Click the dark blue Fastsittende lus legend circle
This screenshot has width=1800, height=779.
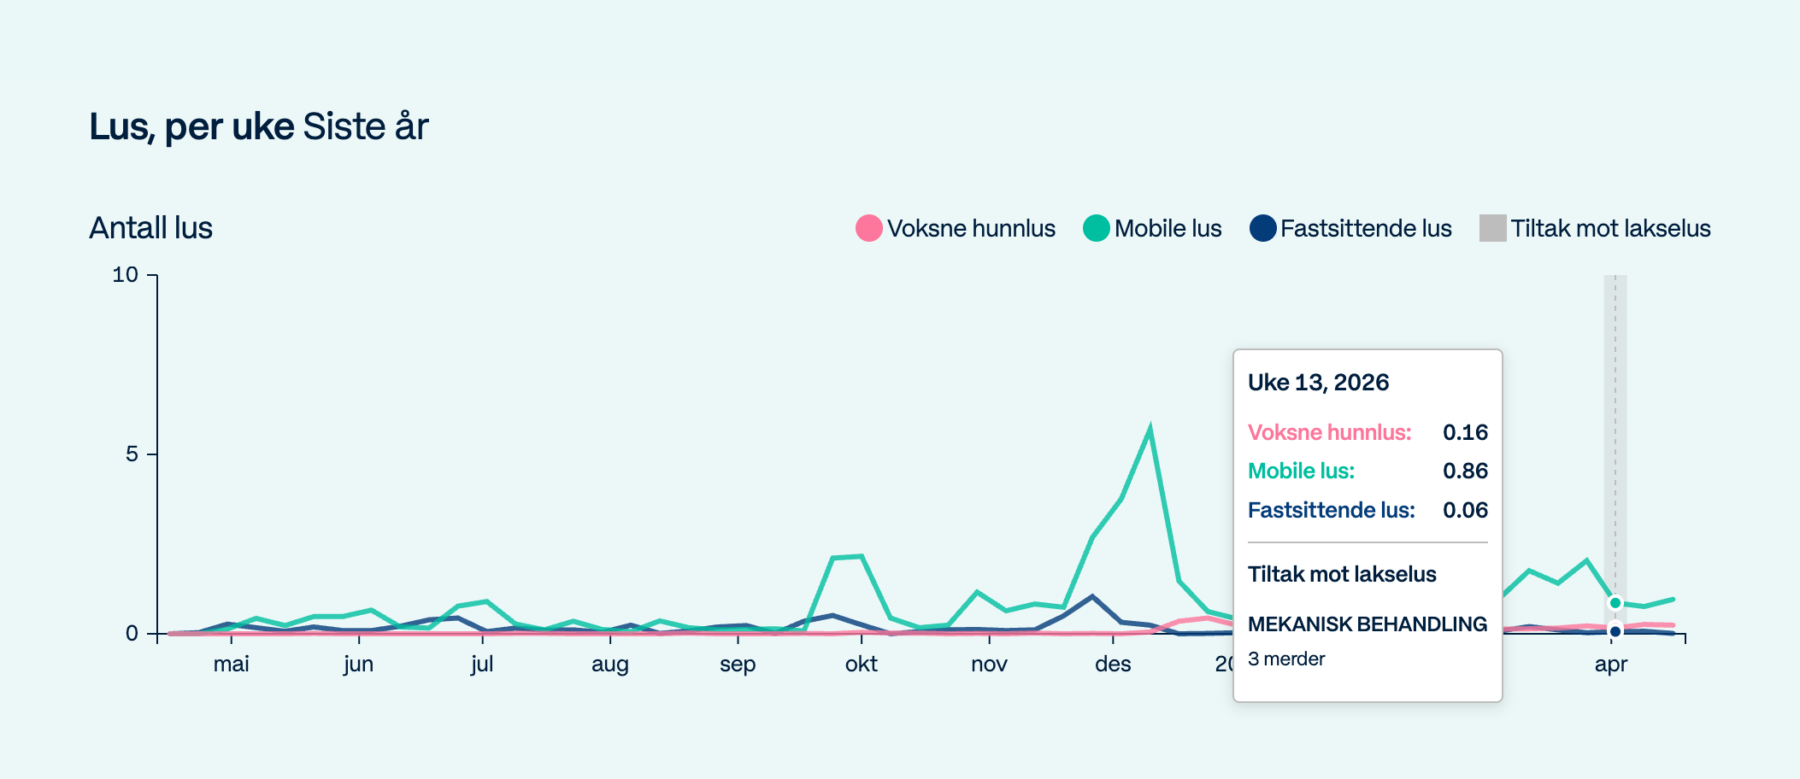click(1262, 229)
